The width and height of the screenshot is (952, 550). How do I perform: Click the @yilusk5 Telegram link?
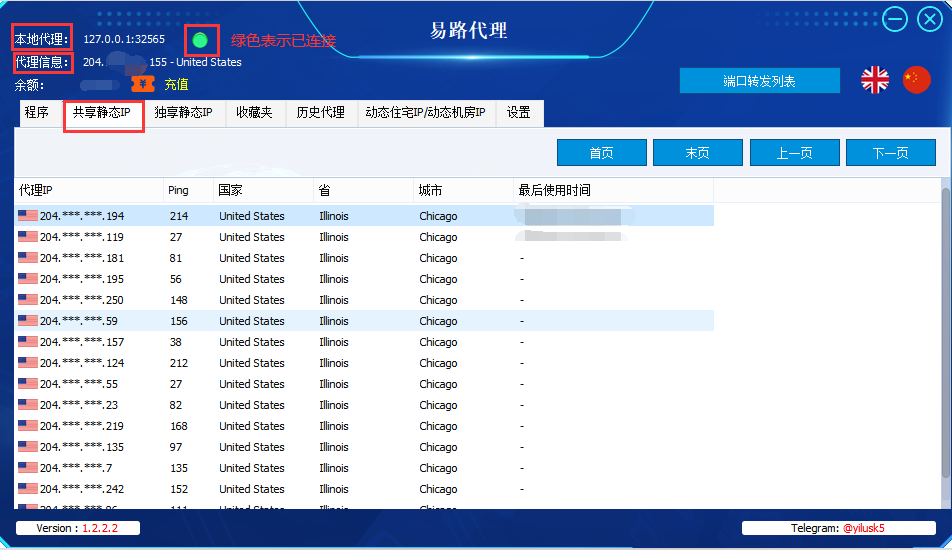click(863, 528)
